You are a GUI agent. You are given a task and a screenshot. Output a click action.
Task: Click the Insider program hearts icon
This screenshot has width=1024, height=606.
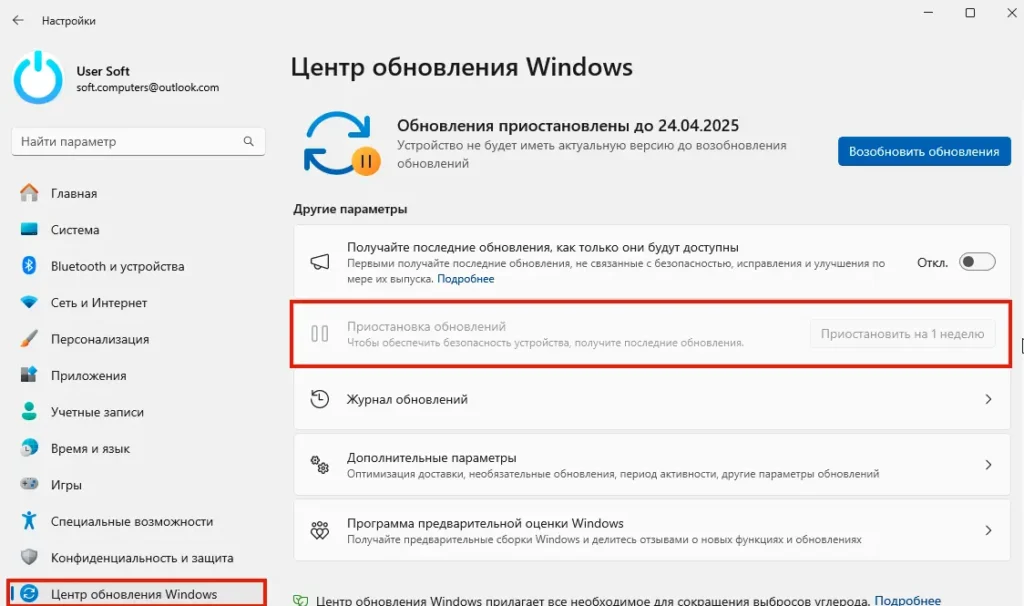(x=319, y=530)
